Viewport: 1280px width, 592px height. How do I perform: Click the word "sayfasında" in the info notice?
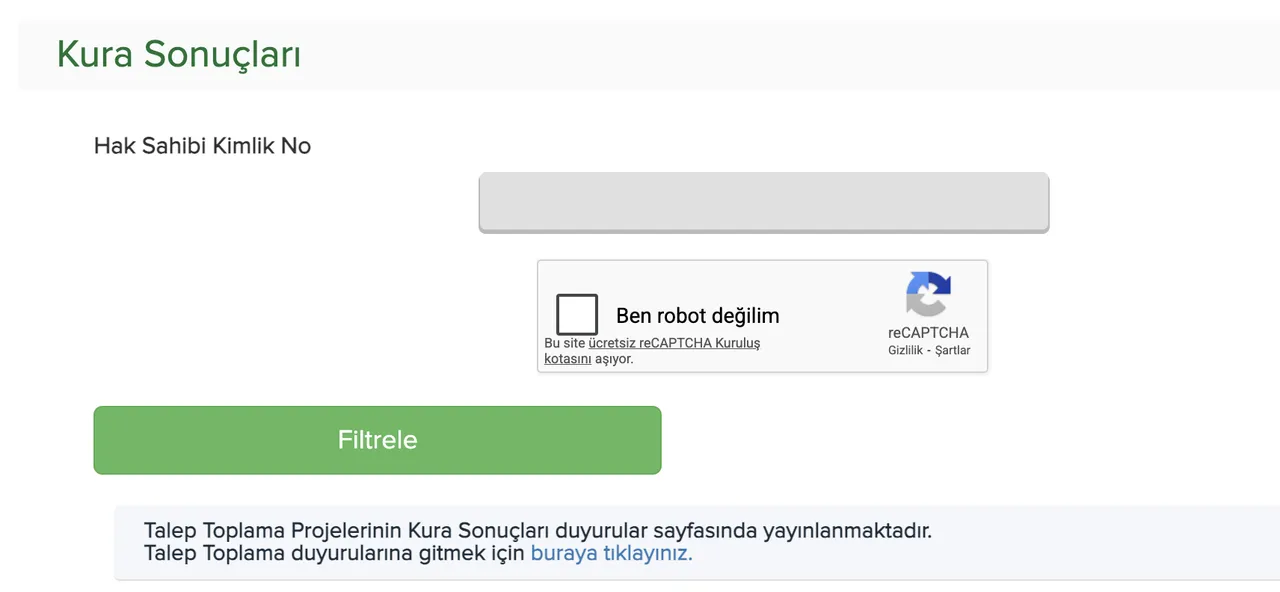[707, 530]
